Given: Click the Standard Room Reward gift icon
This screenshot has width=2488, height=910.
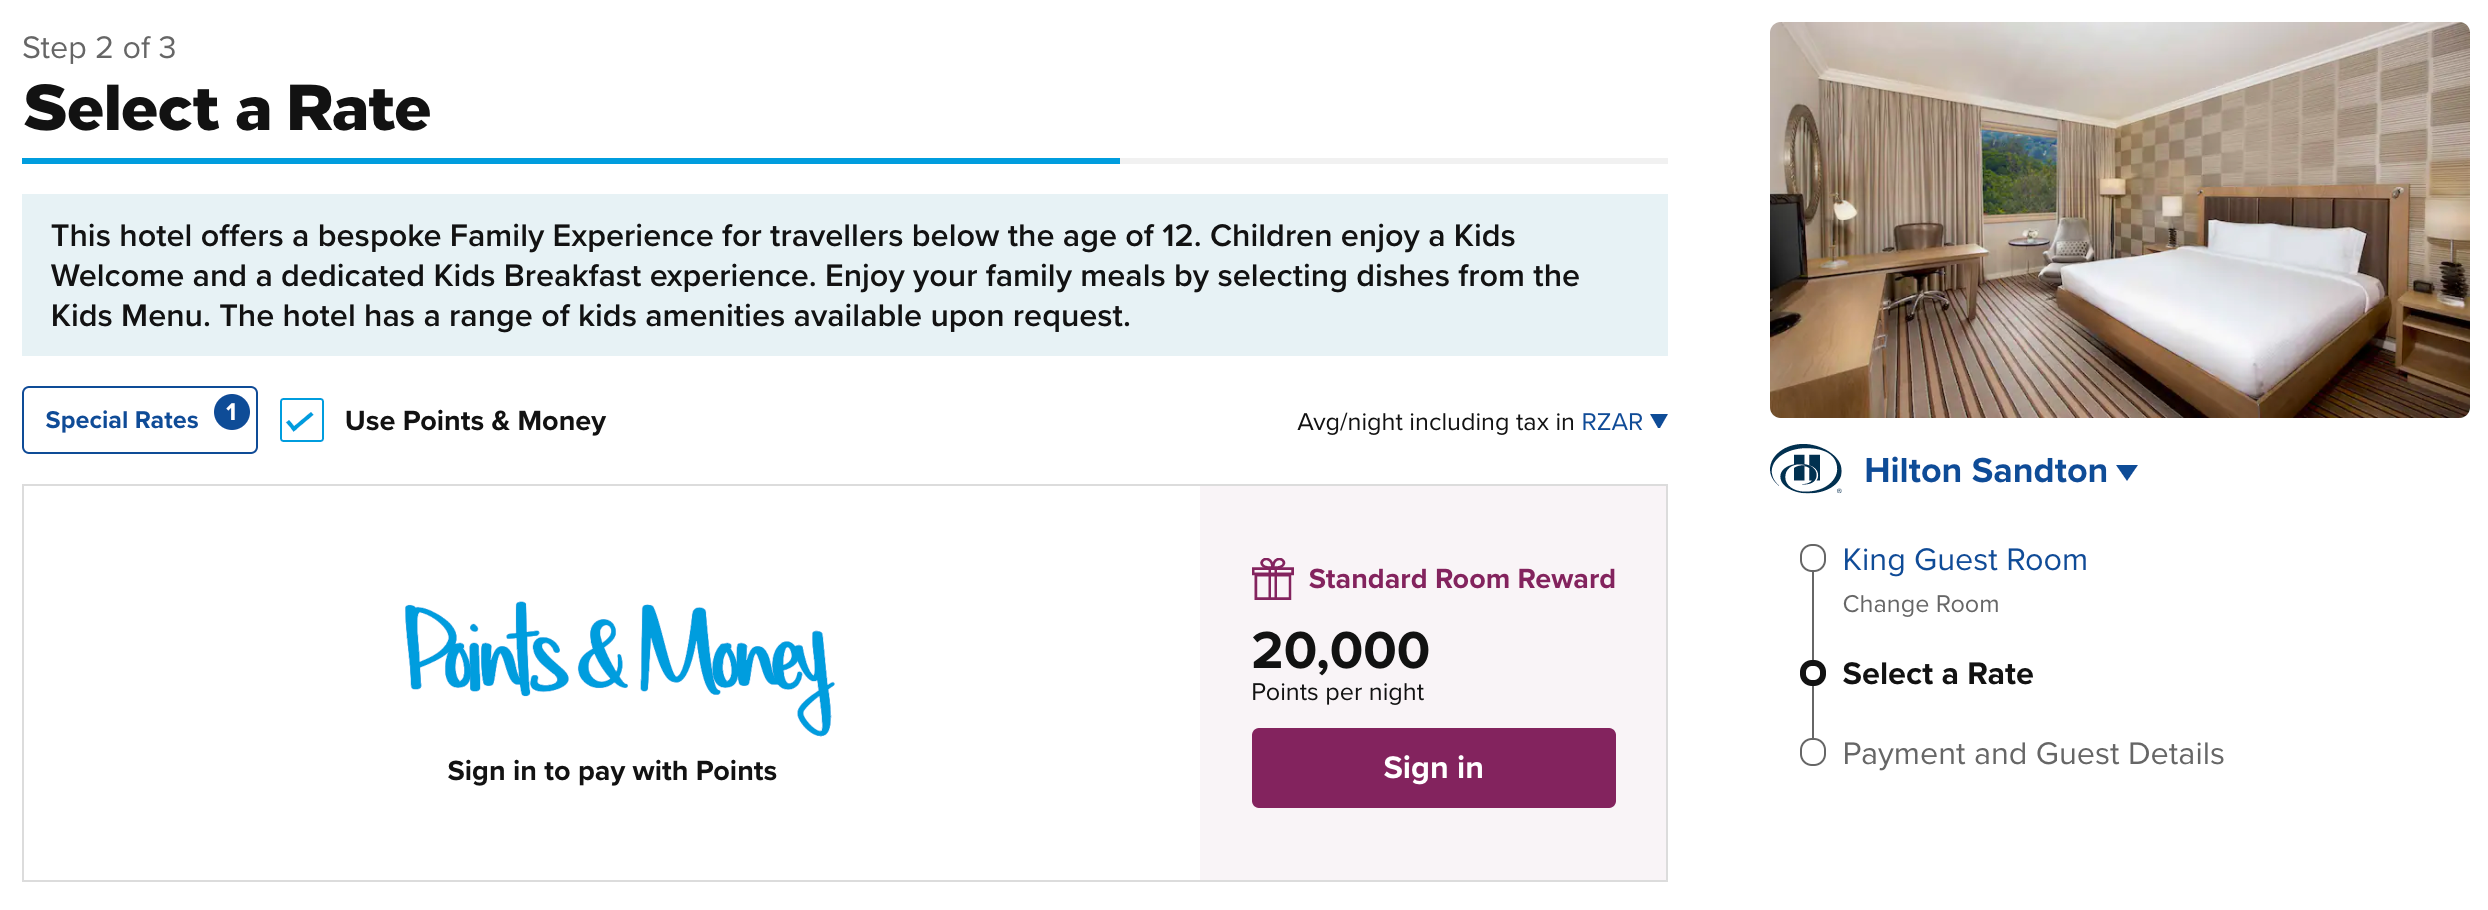Looking at the screenshot, I should (x=1272, y=579).
